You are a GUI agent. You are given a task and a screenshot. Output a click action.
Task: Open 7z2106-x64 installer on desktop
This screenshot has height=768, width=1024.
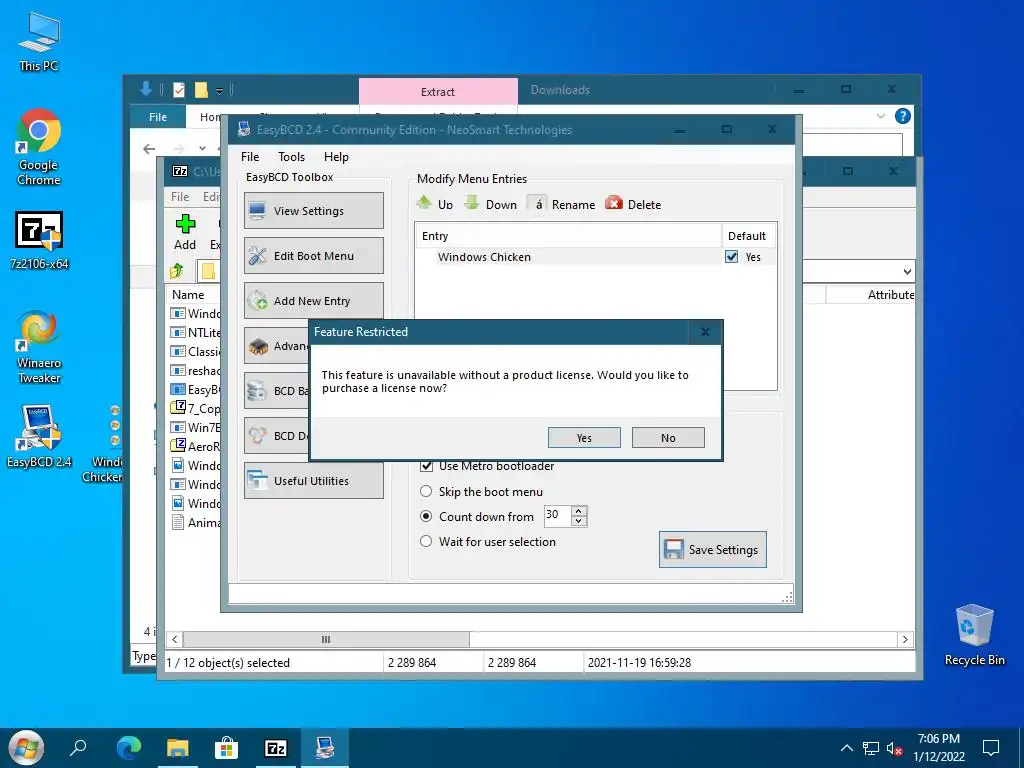(x=39, y=241)
